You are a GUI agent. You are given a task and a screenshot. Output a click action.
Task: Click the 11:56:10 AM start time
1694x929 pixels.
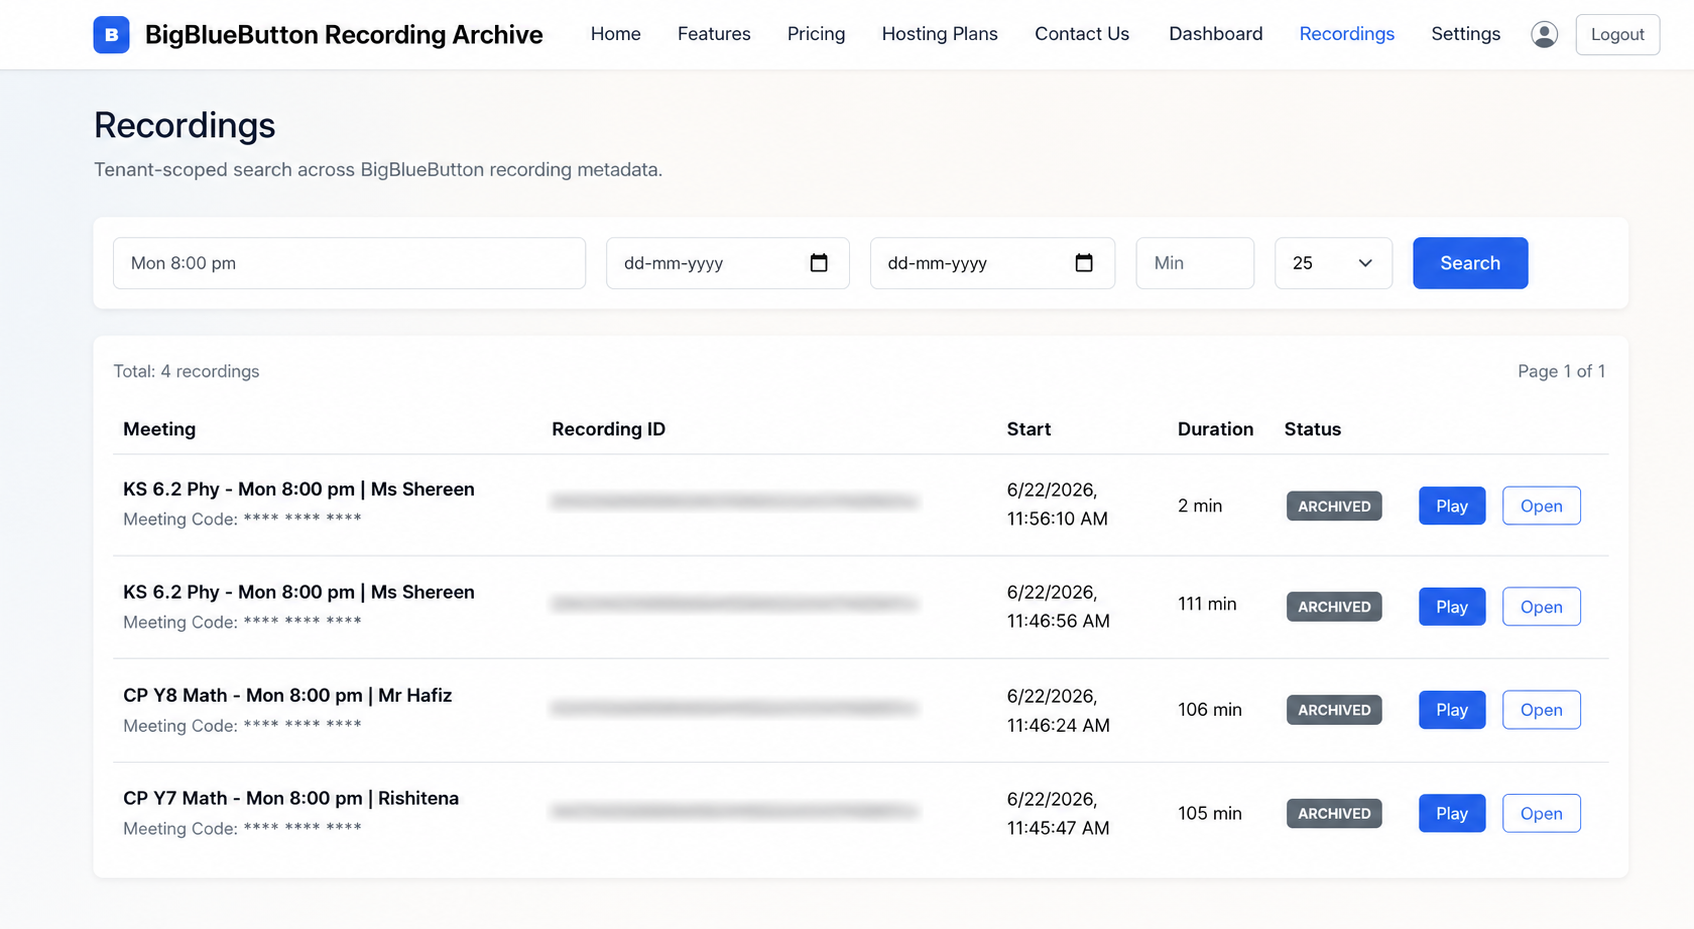pos(1057,519)
